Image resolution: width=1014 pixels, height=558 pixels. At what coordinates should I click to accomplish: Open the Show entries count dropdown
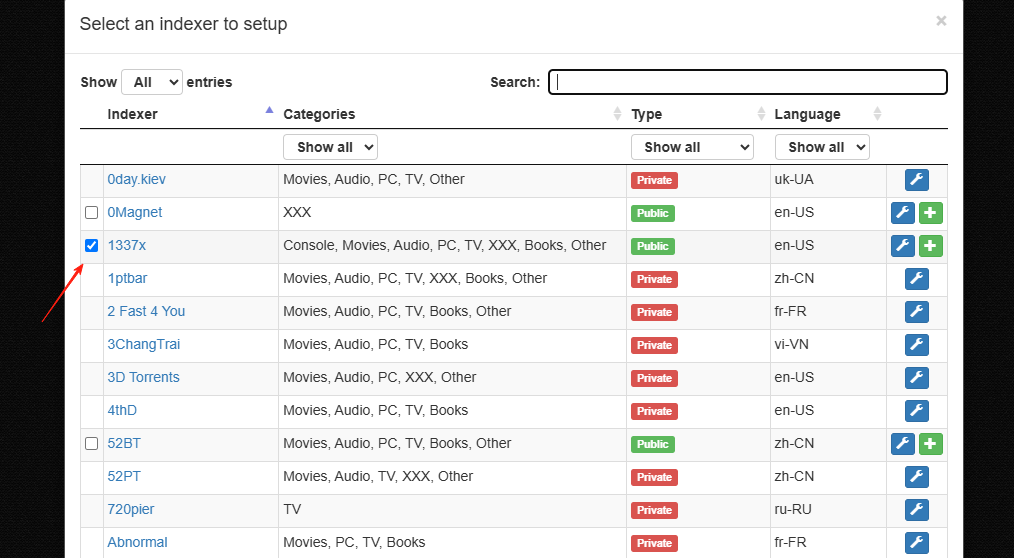click(x=152, y=82)
